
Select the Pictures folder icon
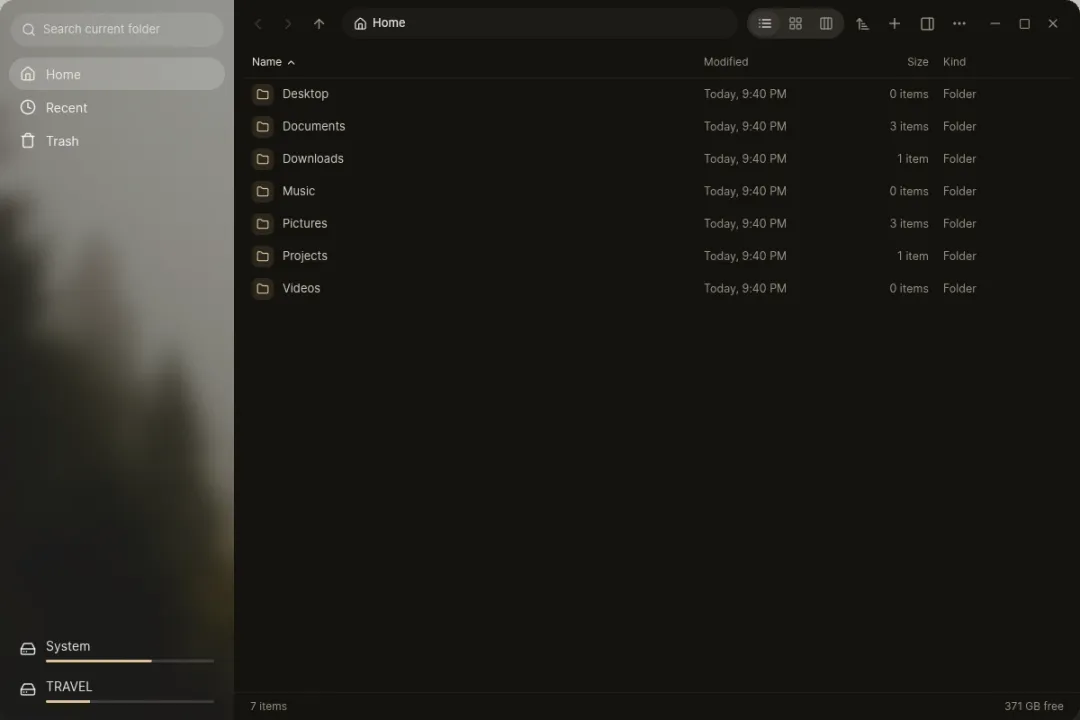tap(262, 223)
